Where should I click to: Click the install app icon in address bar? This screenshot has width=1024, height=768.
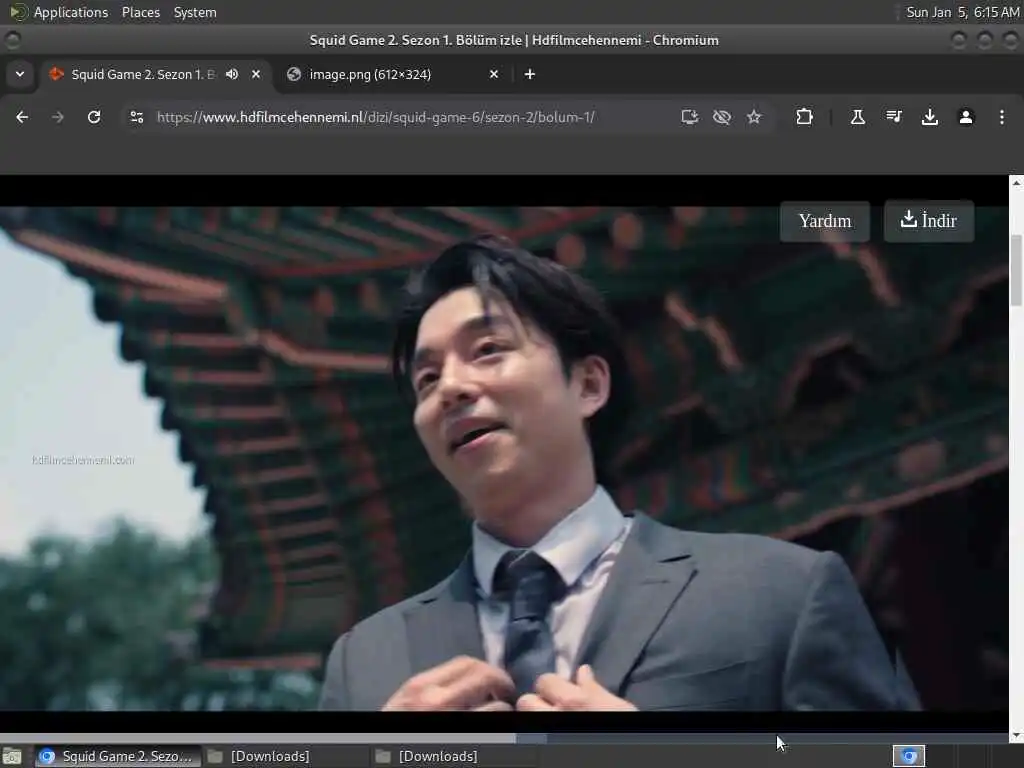click(690, 117)
